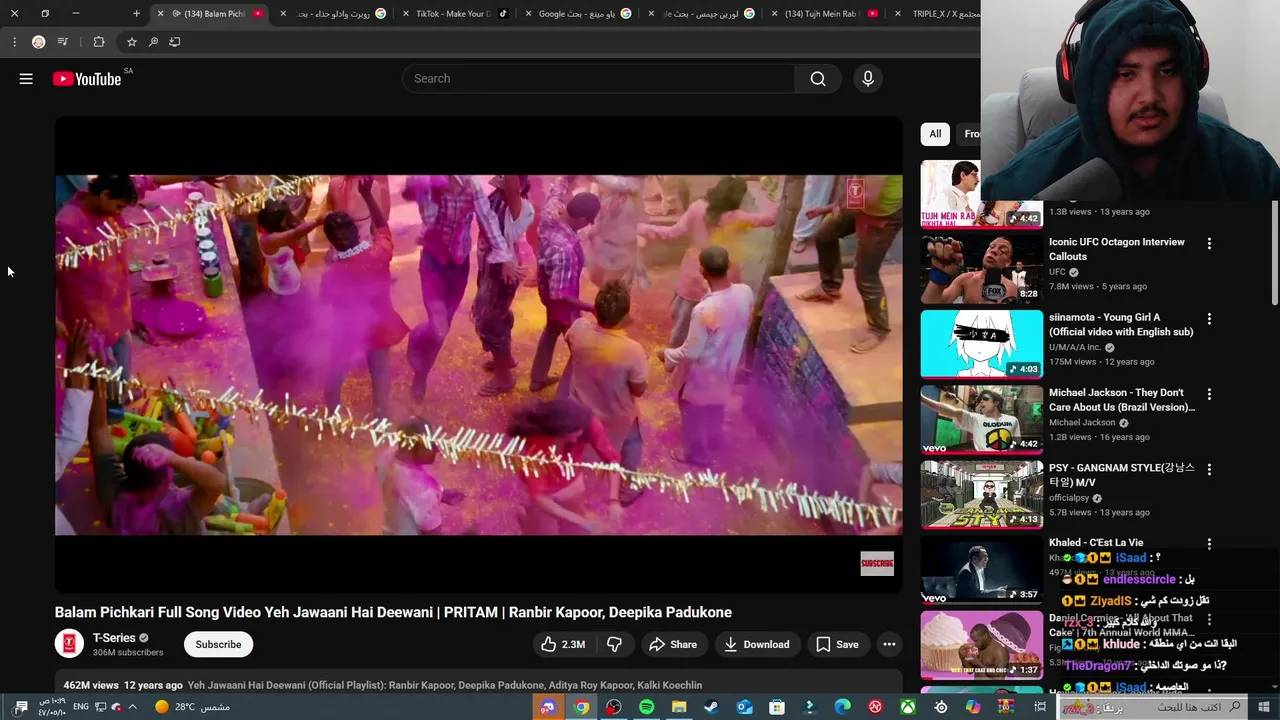Open PSY GANGNAM STYLE video title

(1121, 475)
